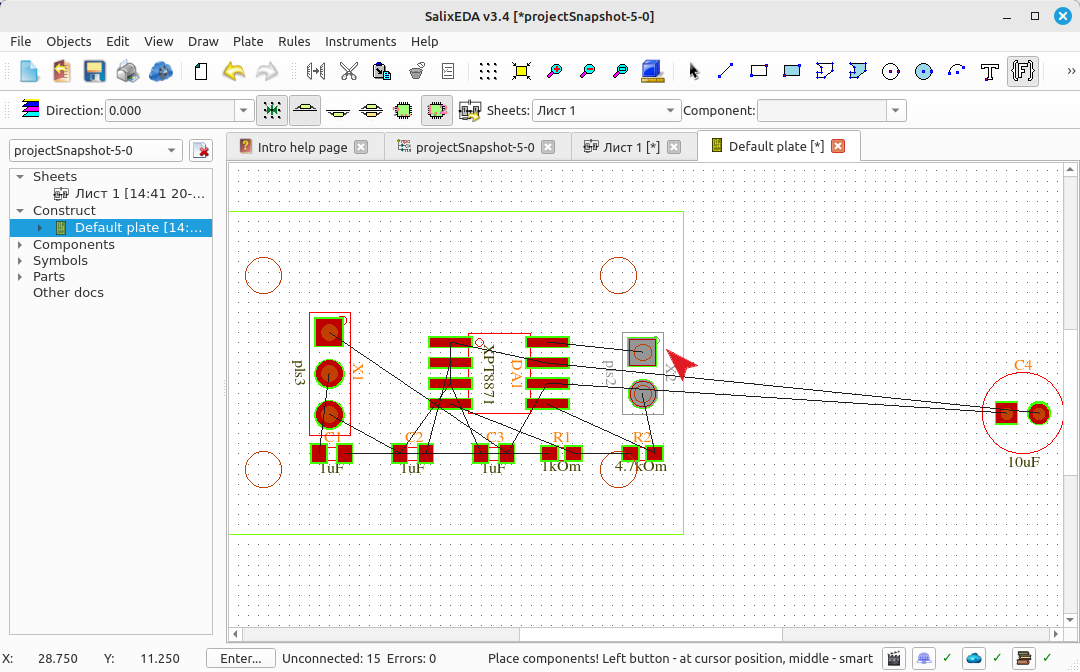Image resolution: width=1080 pixels, height=672 pixels.
Task: Open the layers stack icon
Action: (30, 109)
